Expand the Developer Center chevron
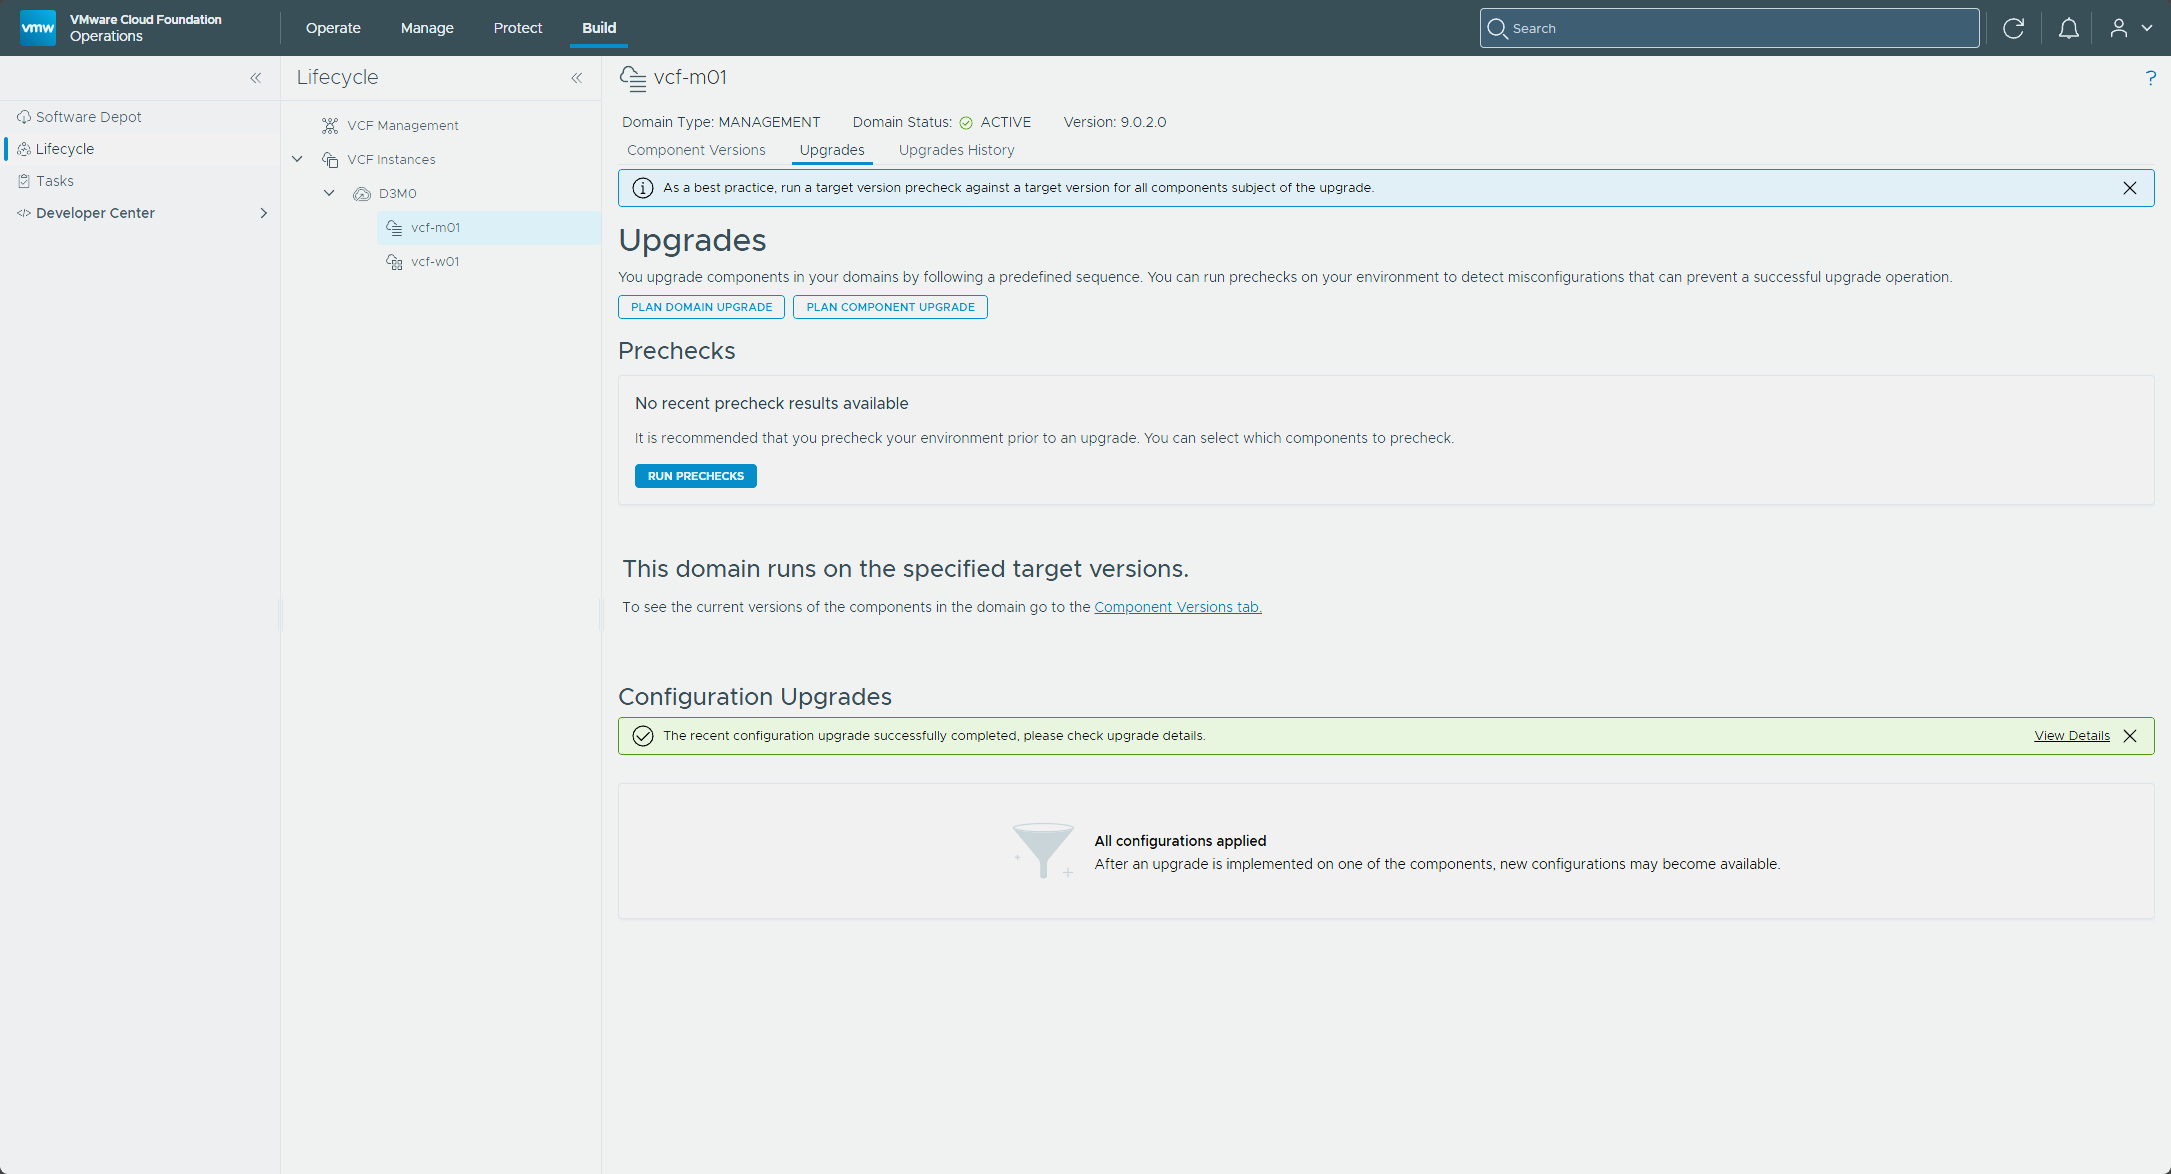Viewport: 2171px width, 1174px height. pyautogui.click(x=263, y=213)
